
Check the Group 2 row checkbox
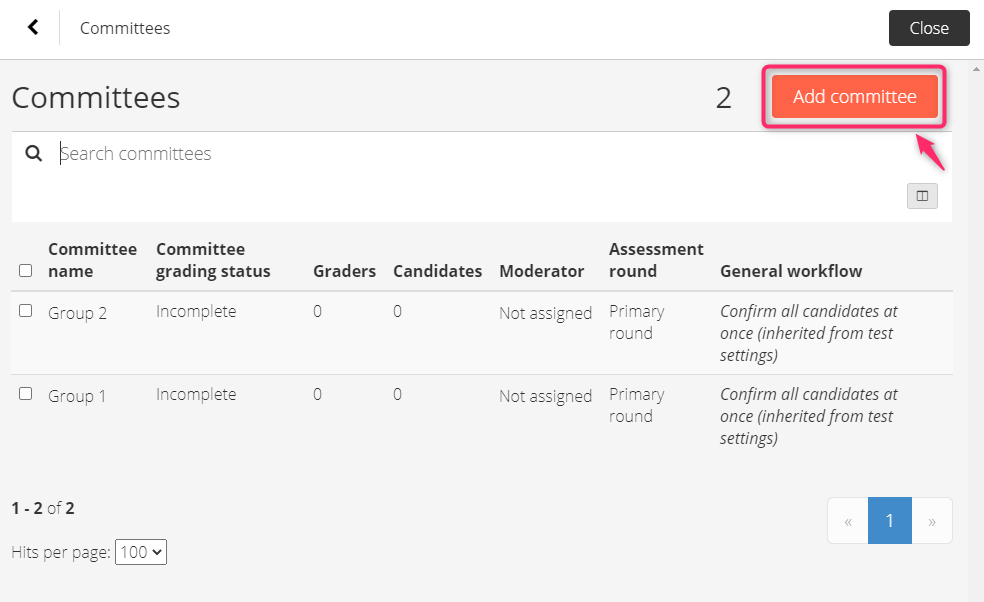26,311
